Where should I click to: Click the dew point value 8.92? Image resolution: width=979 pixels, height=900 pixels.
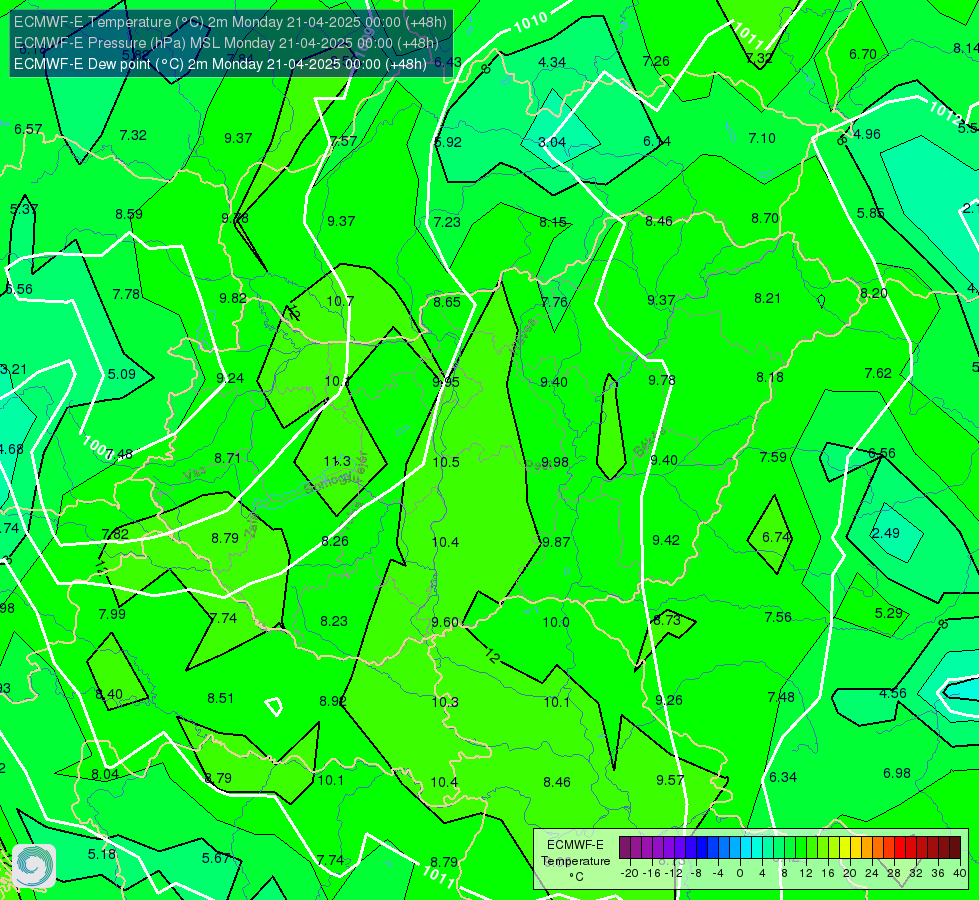pos(333,701)
